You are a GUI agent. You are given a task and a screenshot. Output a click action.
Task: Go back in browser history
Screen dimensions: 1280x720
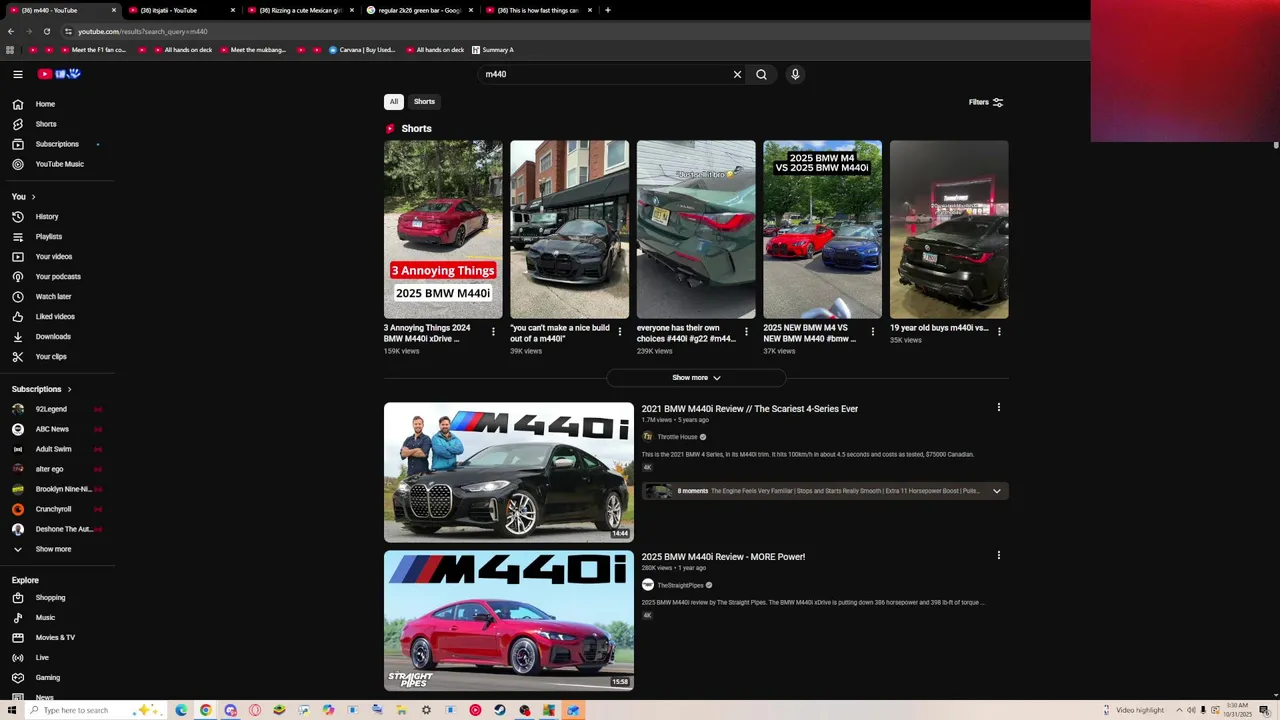point(11,31)
